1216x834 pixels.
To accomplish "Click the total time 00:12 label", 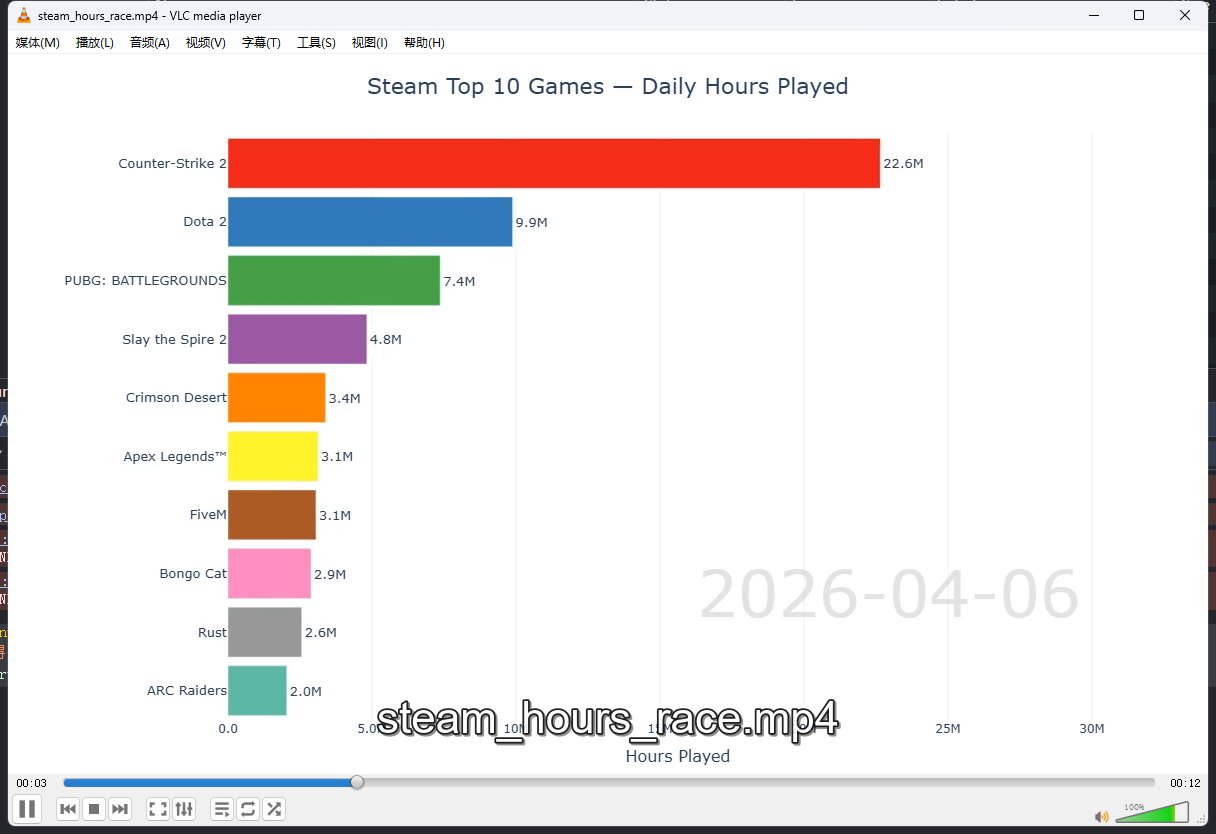I will [1185, 783].
